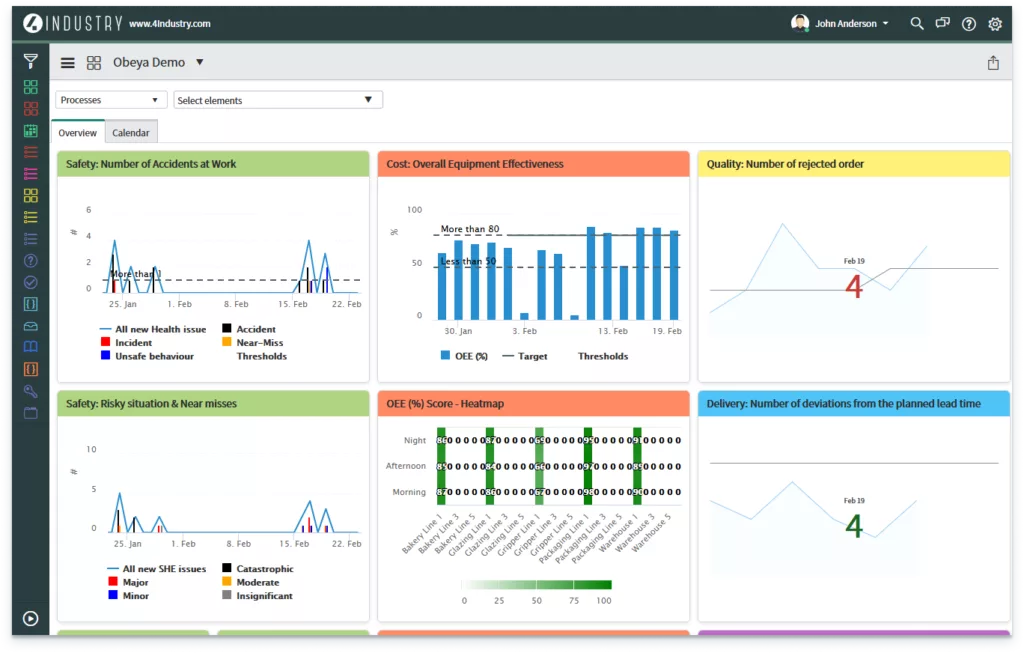
Task: Open settings with the gear icon
Action: point(995,24)
